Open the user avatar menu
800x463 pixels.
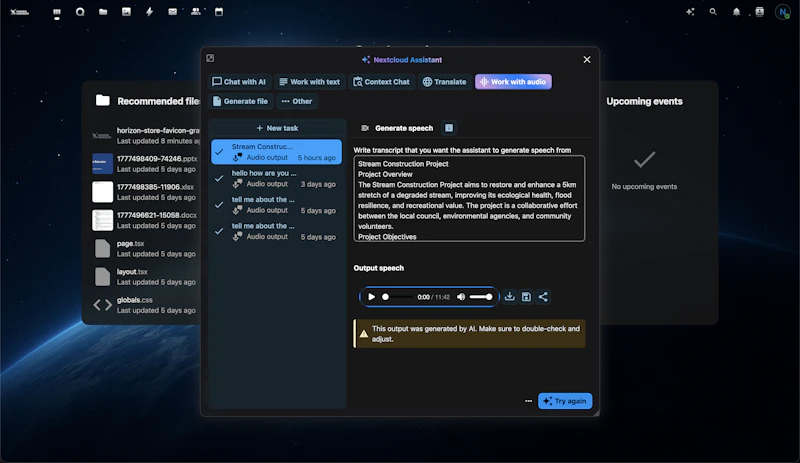[783, 12]
